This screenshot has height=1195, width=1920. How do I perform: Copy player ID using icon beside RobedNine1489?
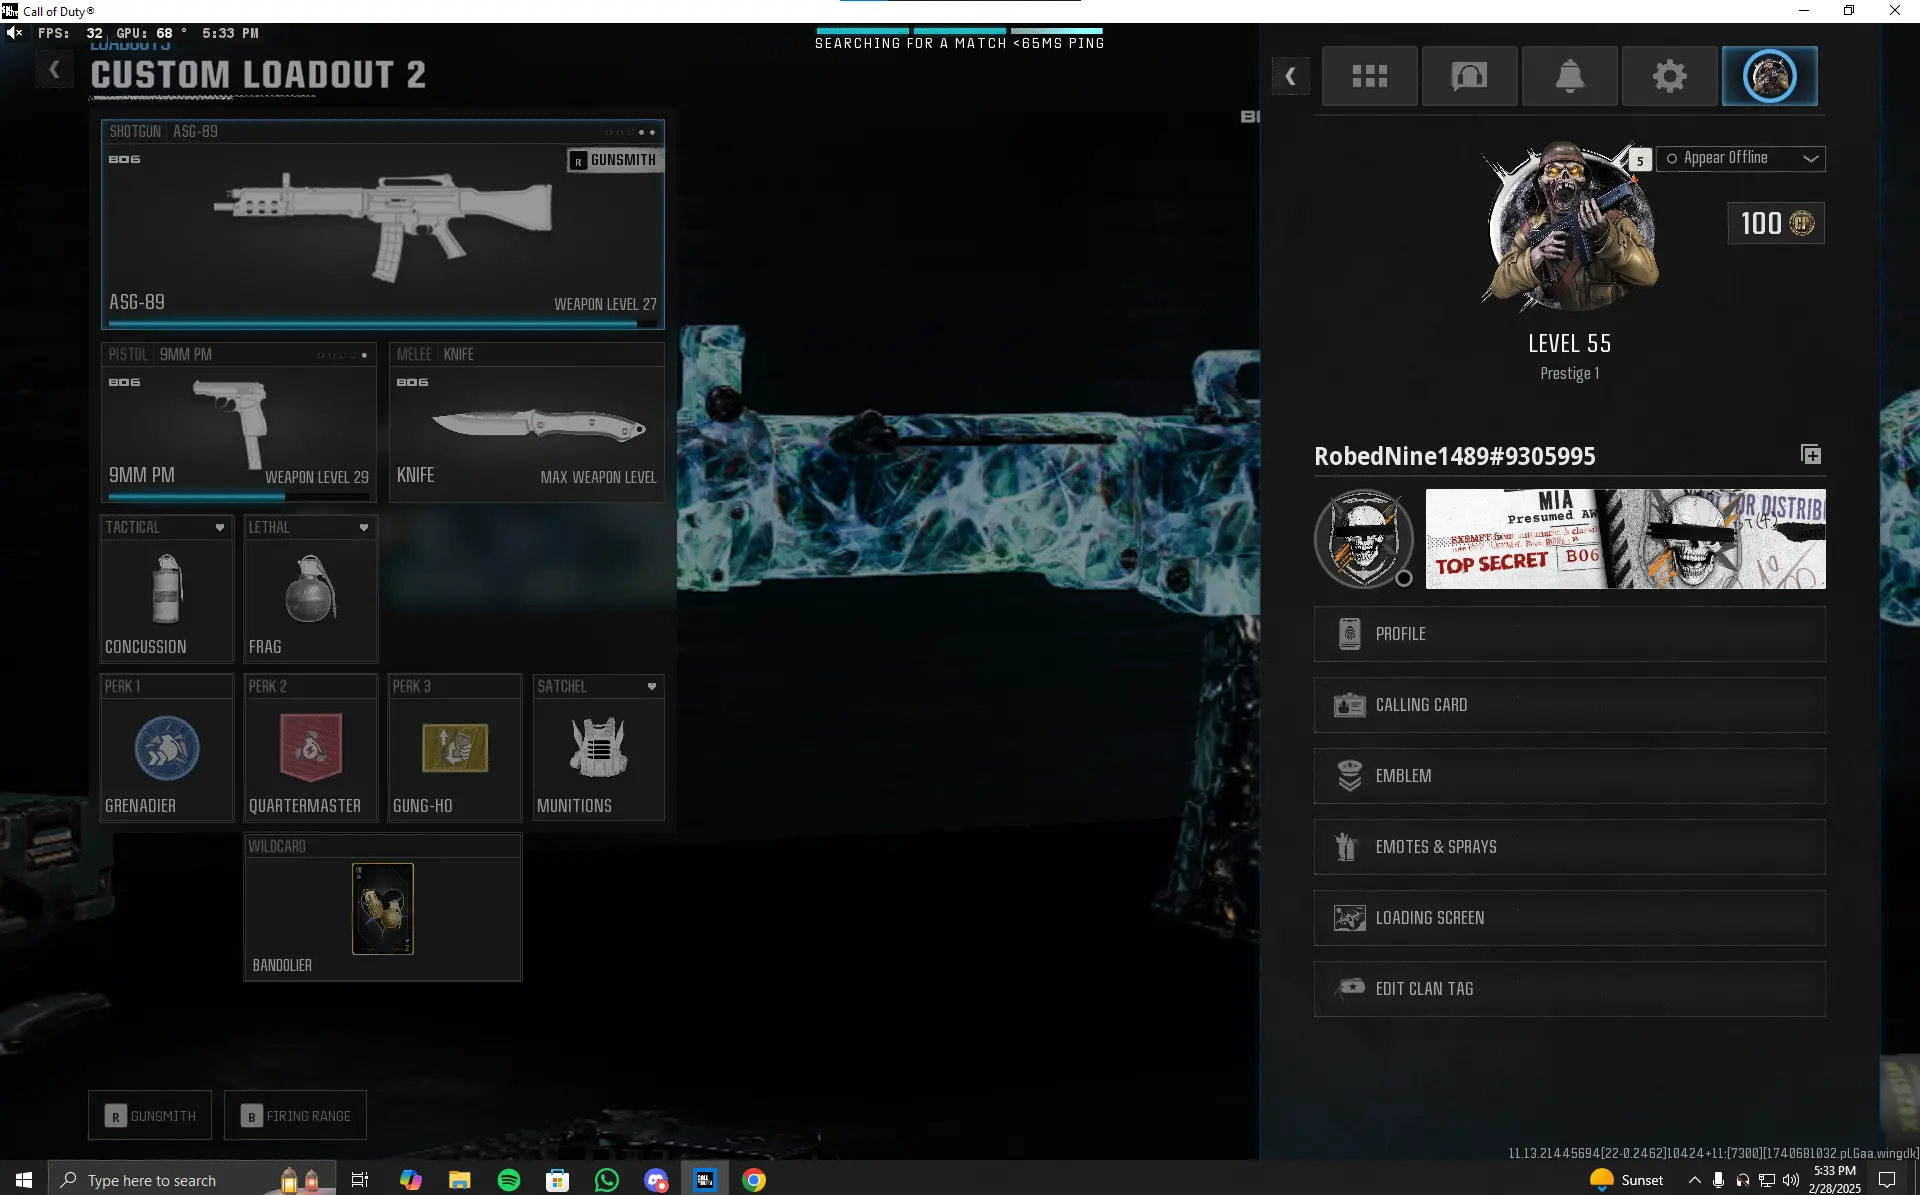(x=1810, y=454)
